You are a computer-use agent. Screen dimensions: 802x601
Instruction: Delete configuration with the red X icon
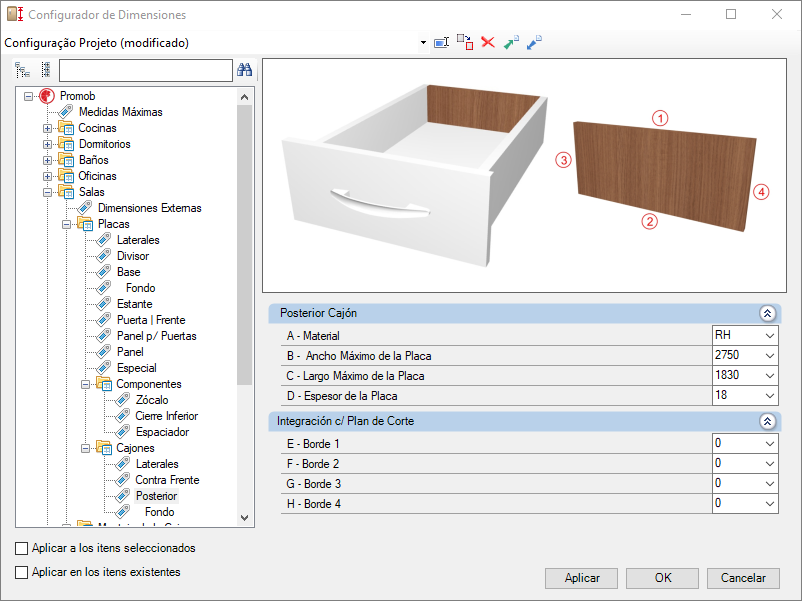coord(488,42)
